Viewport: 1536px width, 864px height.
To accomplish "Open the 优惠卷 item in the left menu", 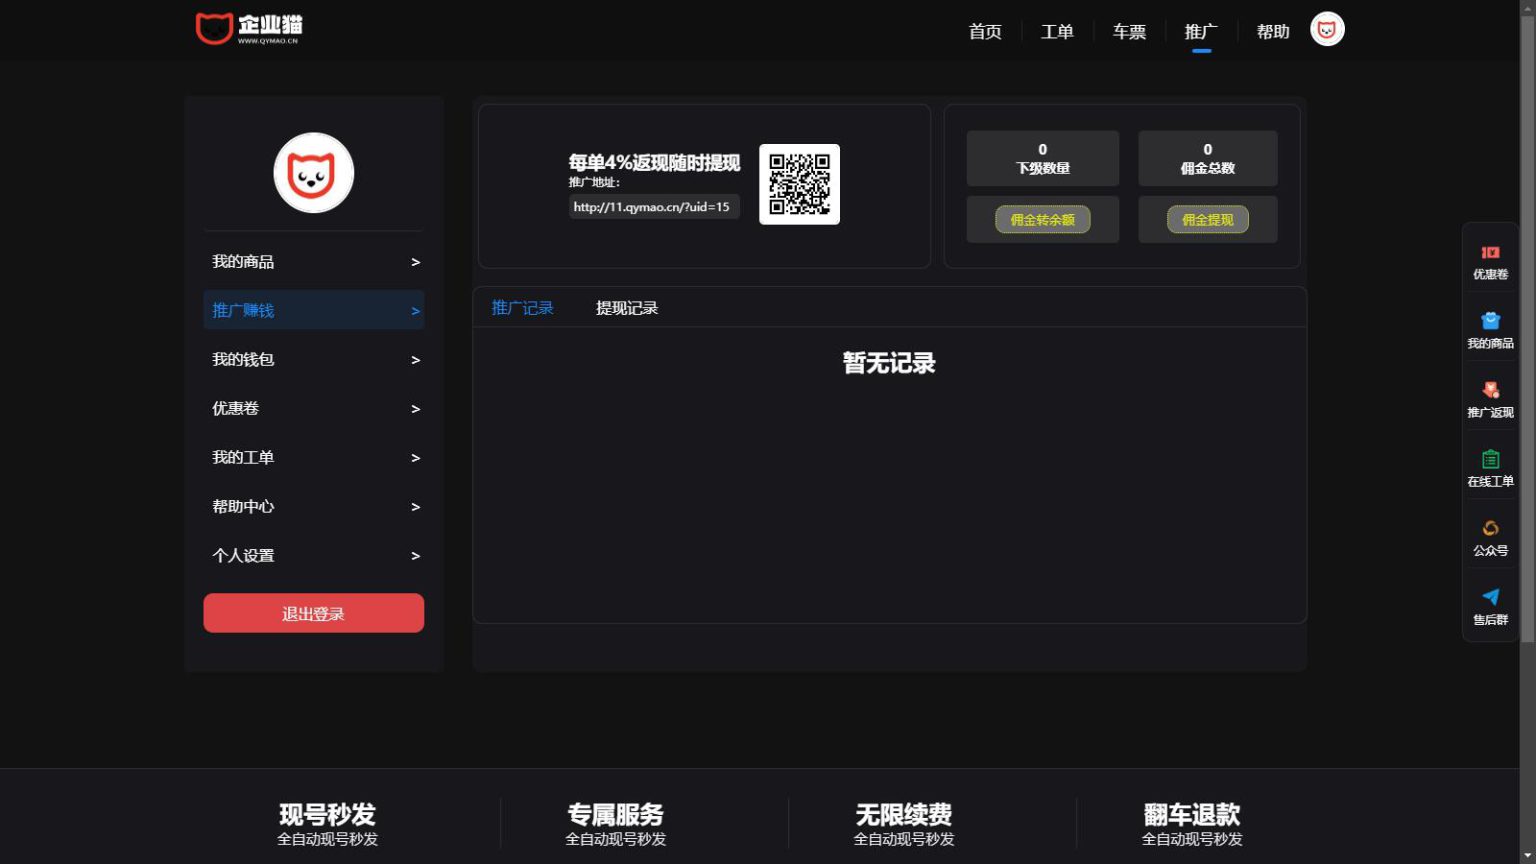I will (x=314, y=408).
